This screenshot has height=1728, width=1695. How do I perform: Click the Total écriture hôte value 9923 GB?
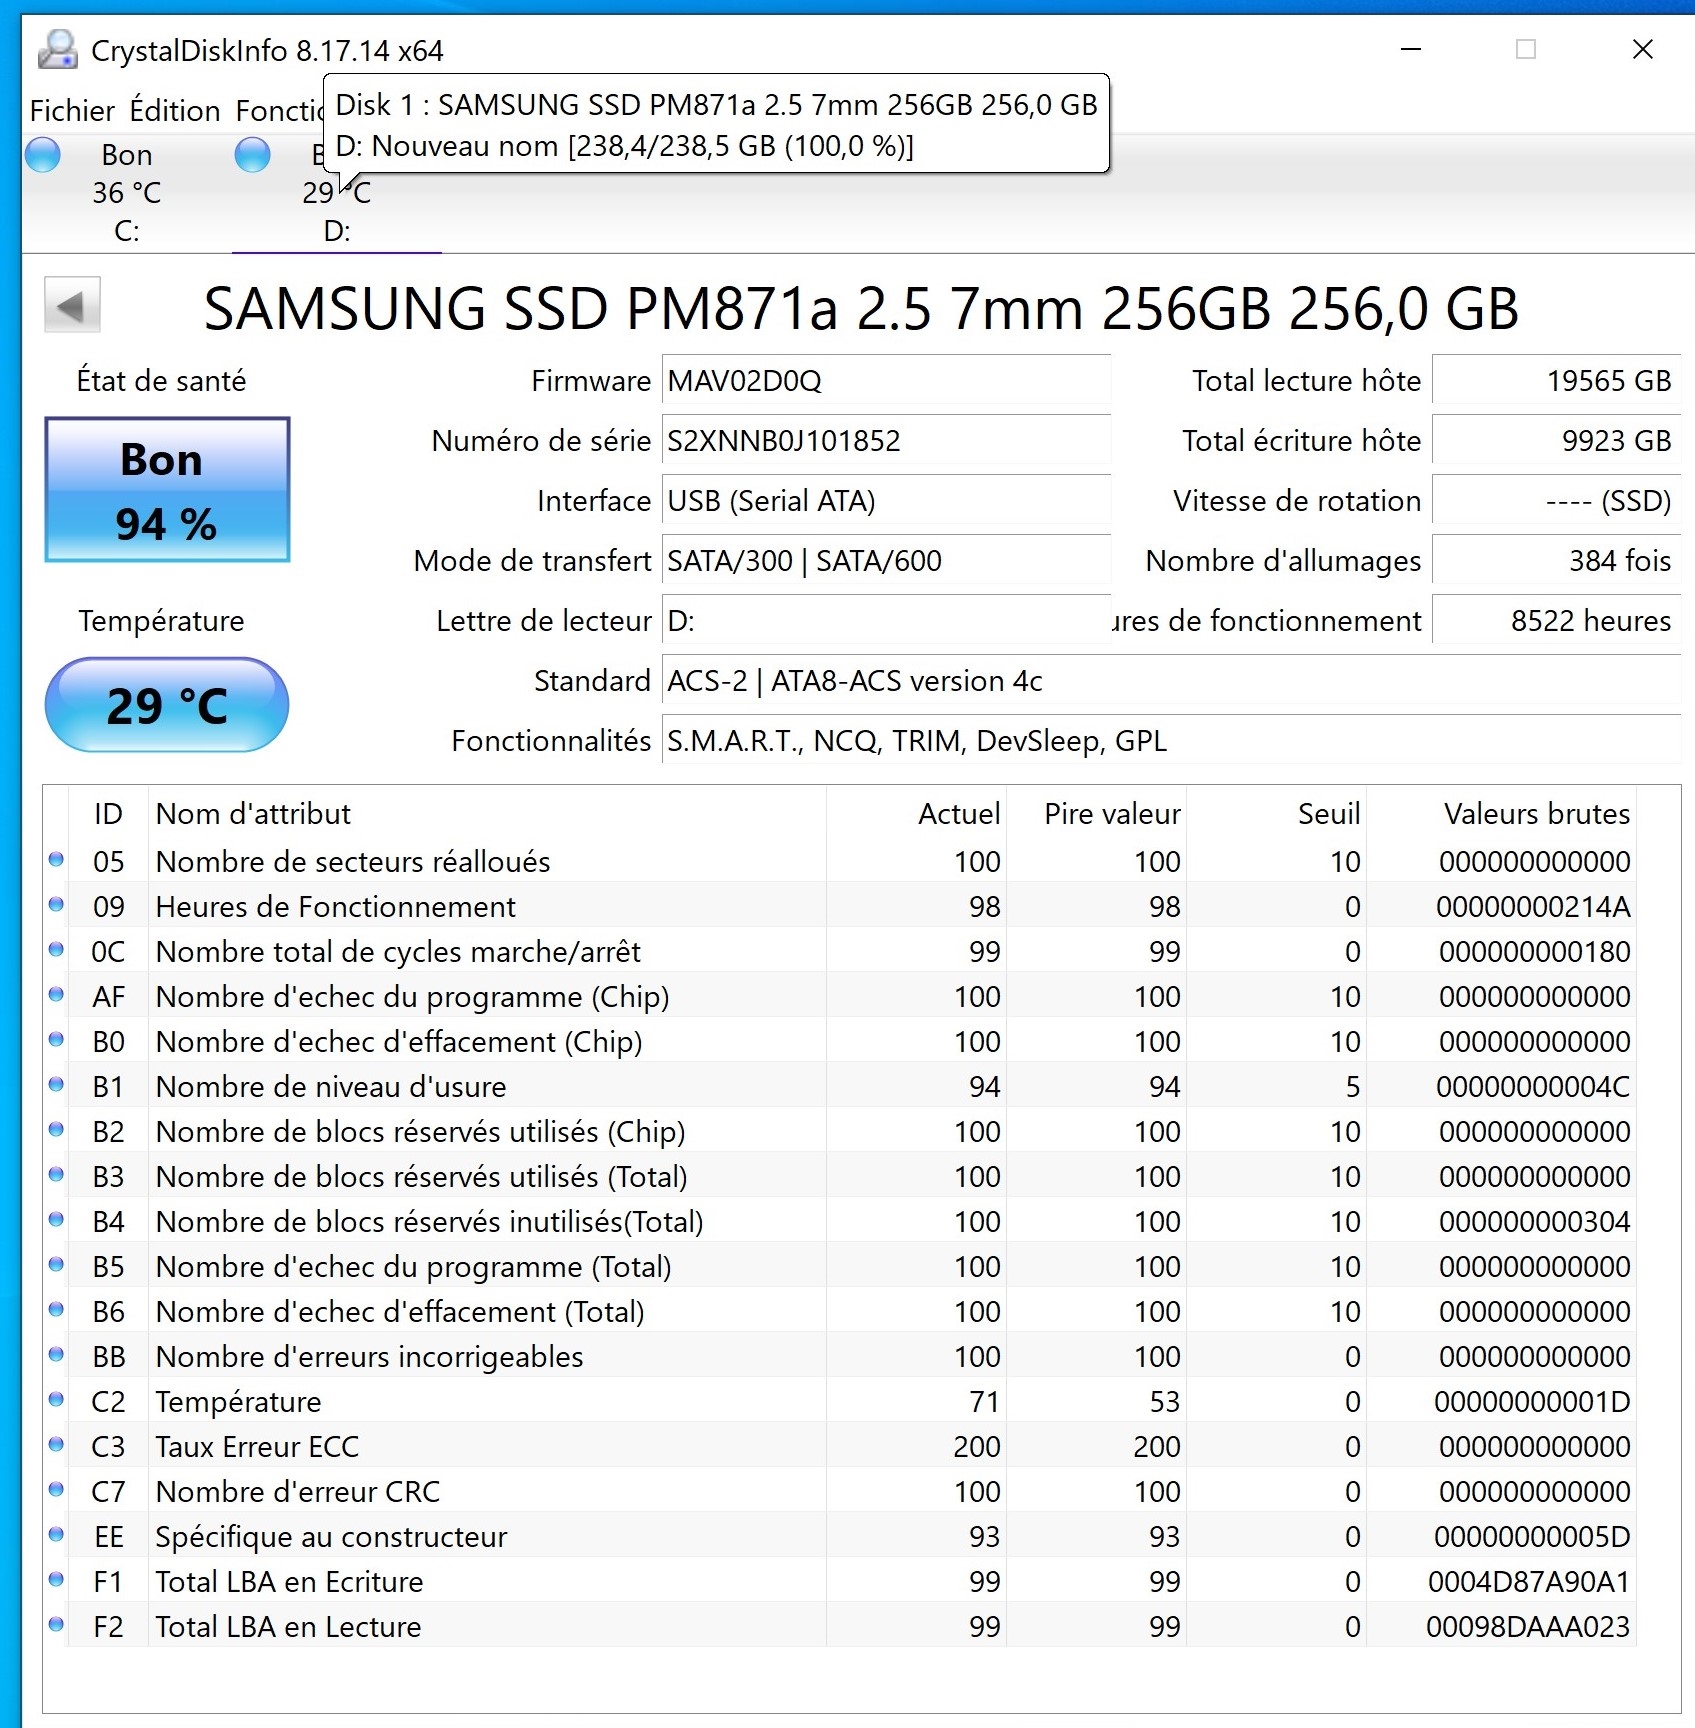(1556, 441)
